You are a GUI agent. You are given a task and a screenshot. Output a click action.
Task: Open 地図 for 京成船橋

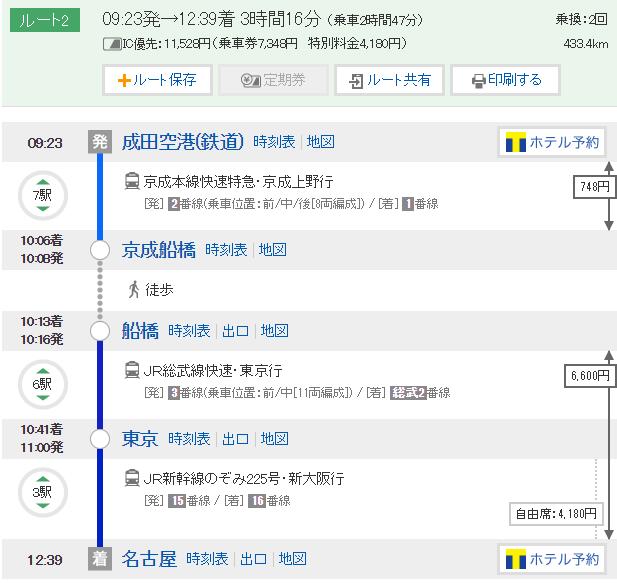click(273, 250)
